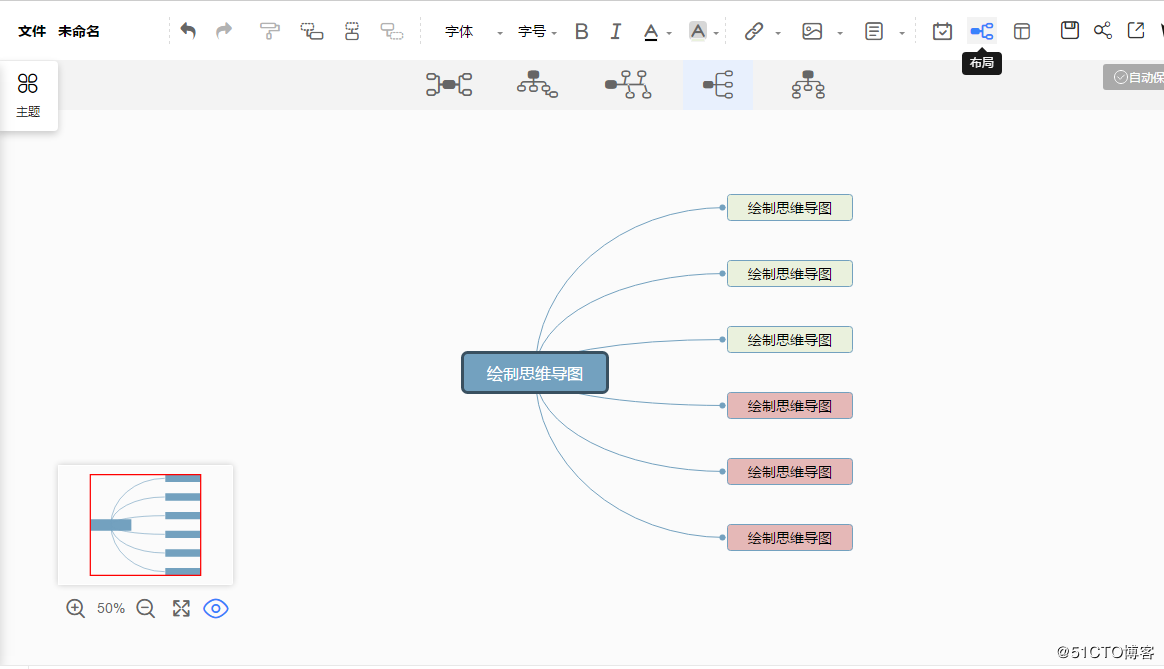Screen dimensions: 1164x669
Task: Insert a sibling topic node
Action: point(352,31)
